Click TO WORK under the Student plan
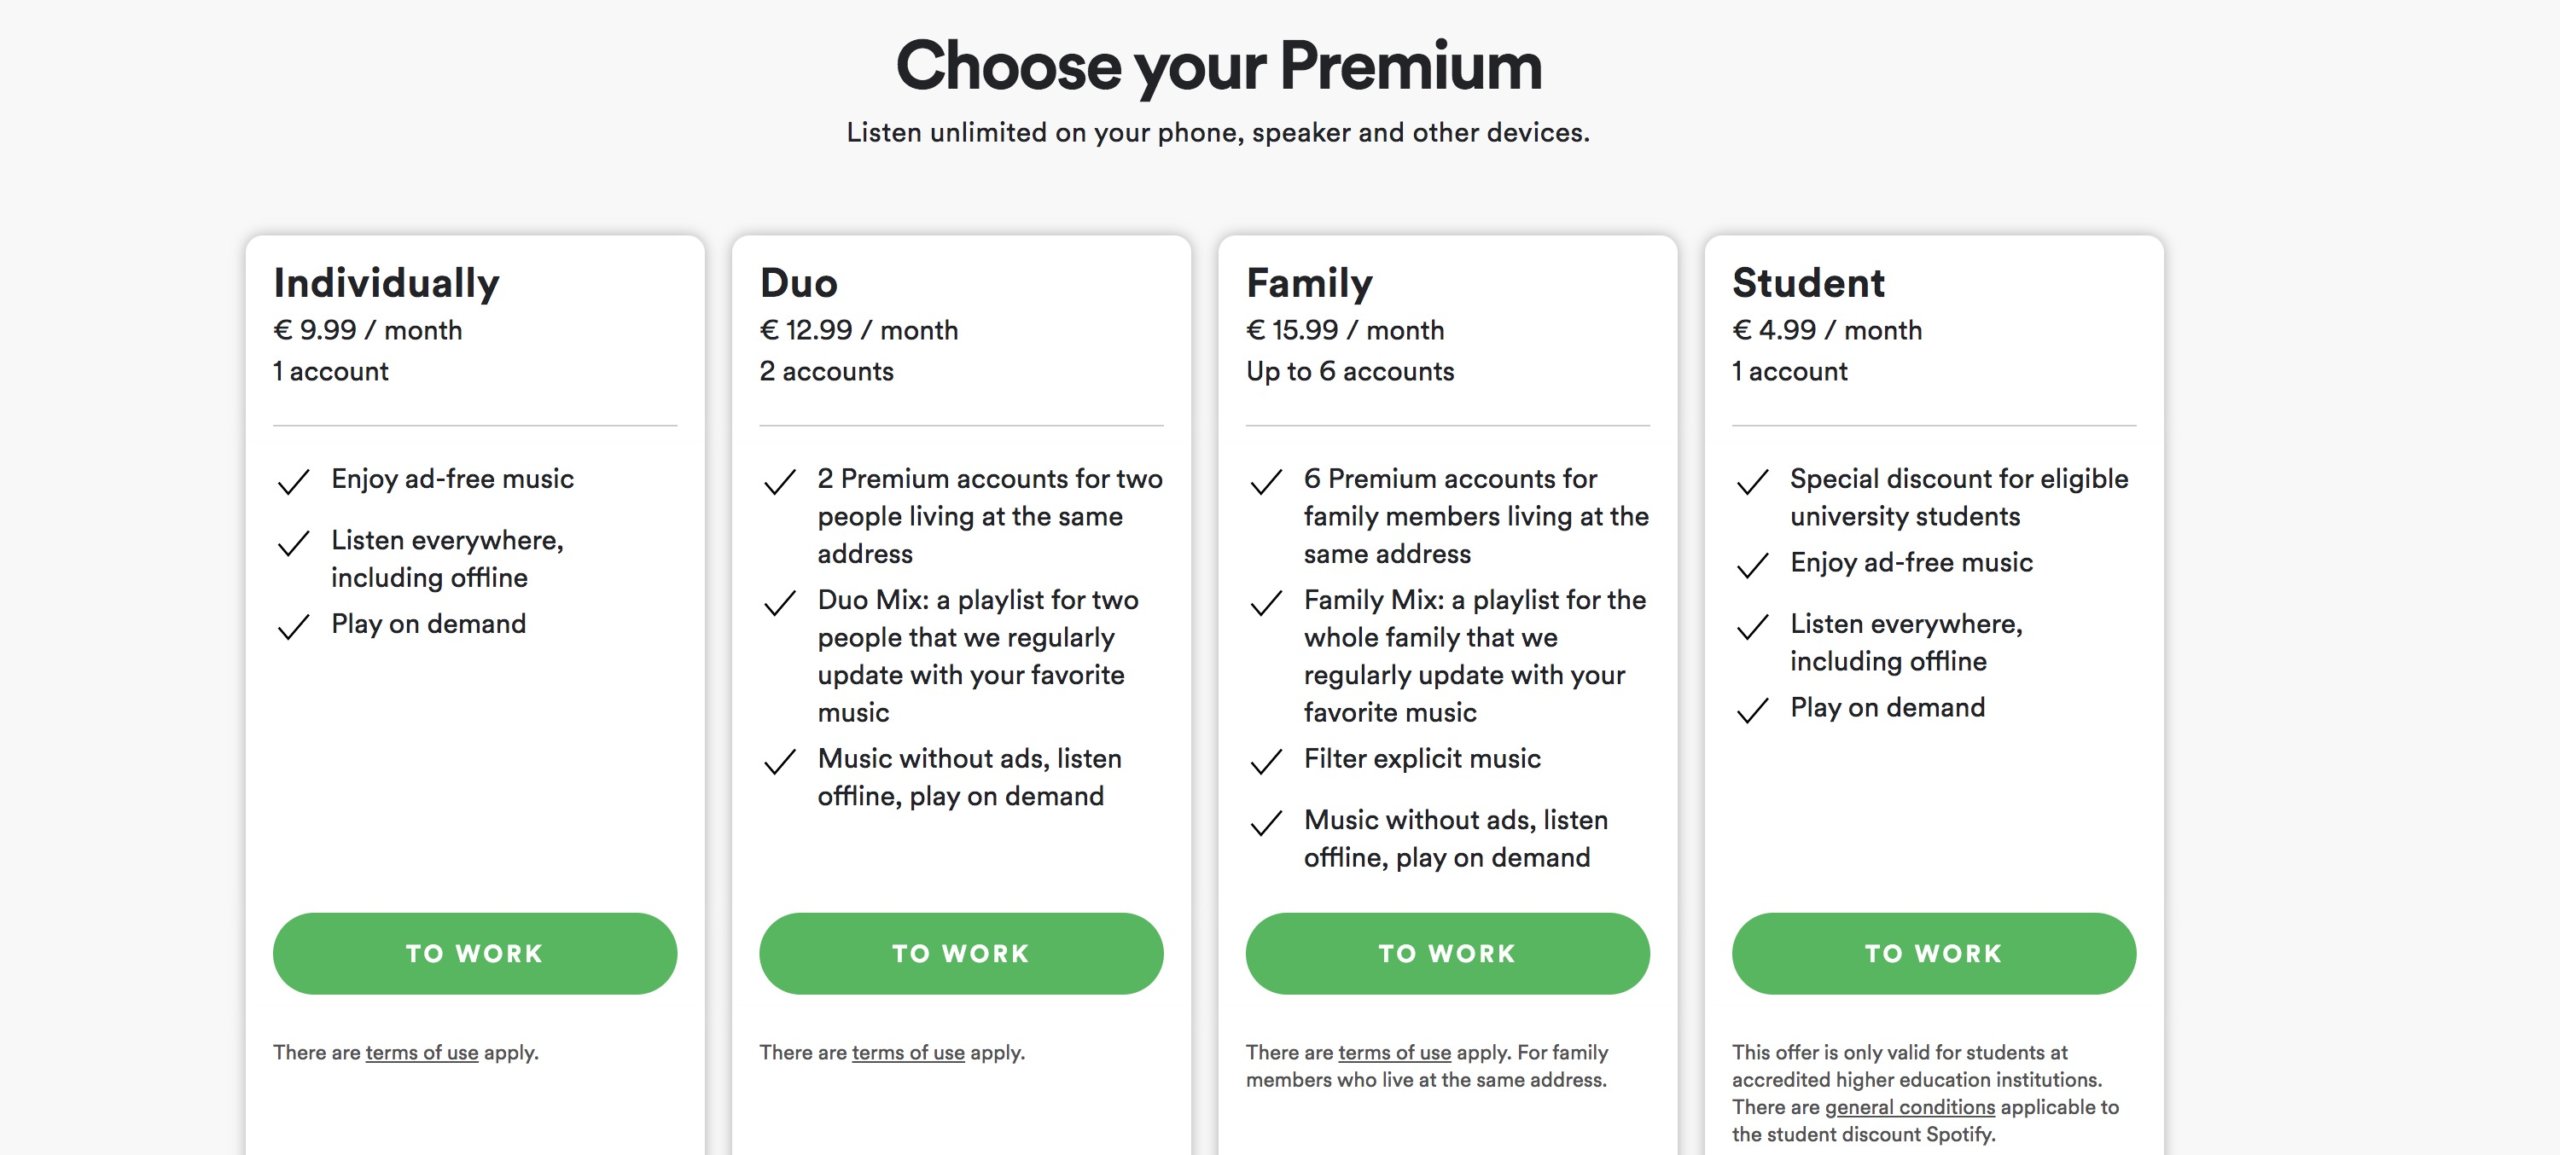 pos(1933,953)
